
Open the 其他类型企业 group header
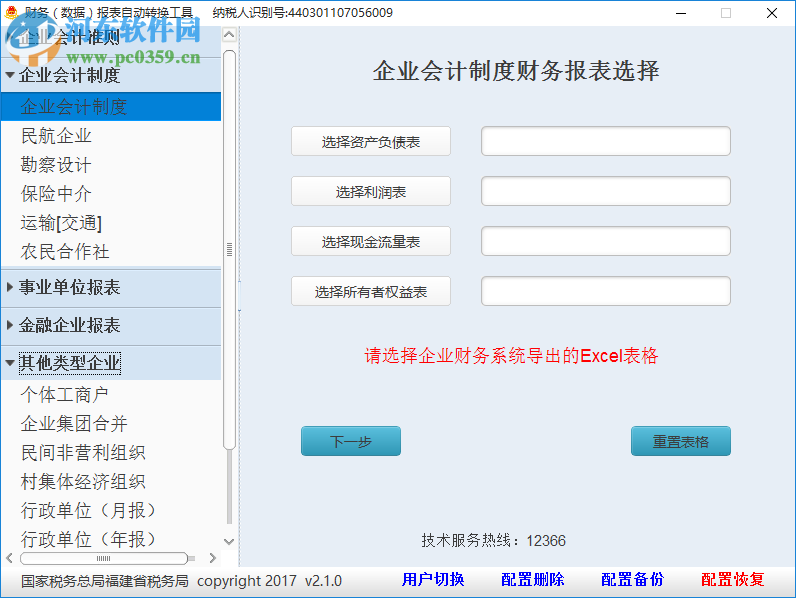111,363
